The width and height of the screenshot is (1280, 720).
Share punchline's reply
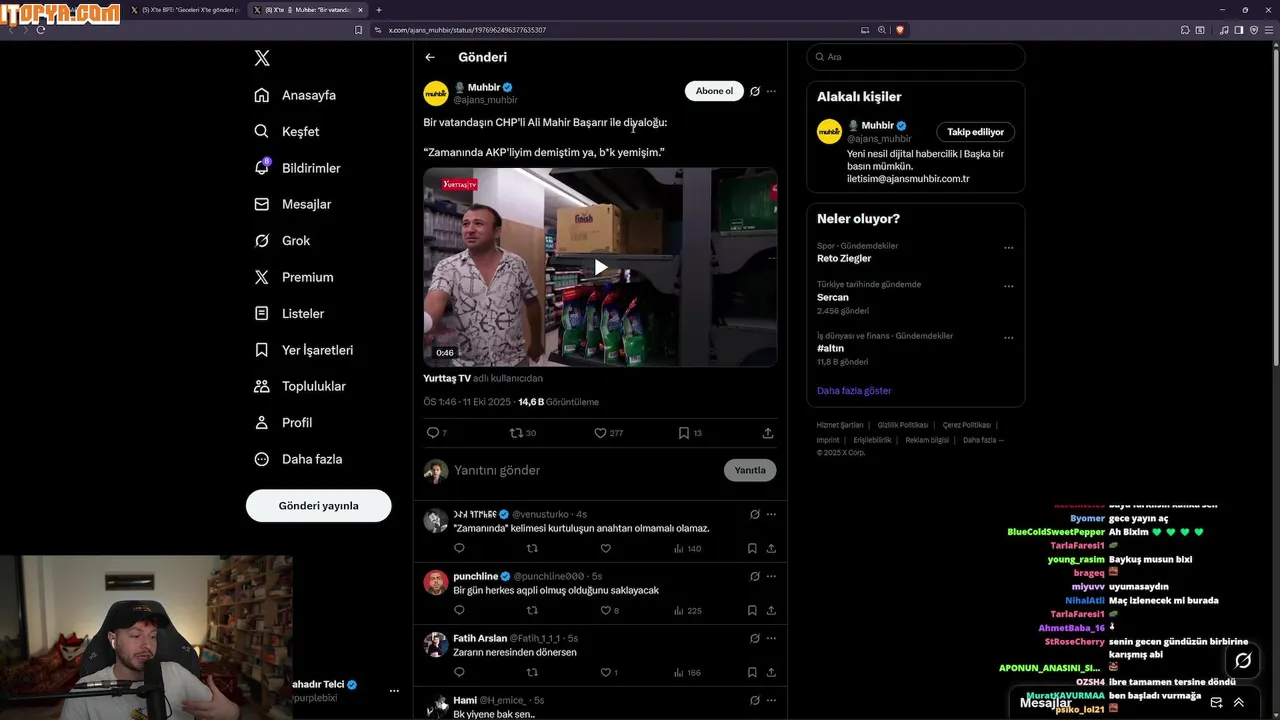pyautogui.click(x=771, y=610)
